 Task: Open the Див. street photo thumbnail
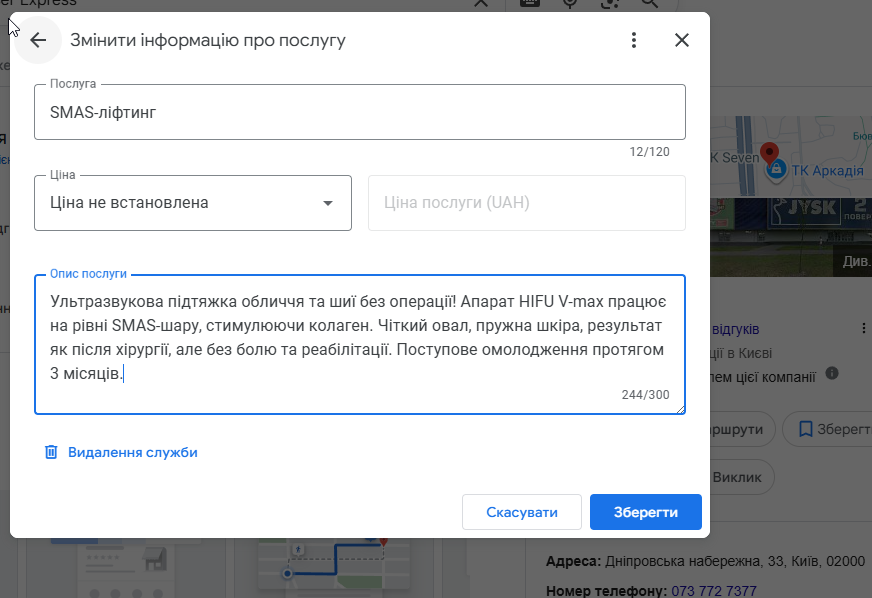tap(791, 237)
